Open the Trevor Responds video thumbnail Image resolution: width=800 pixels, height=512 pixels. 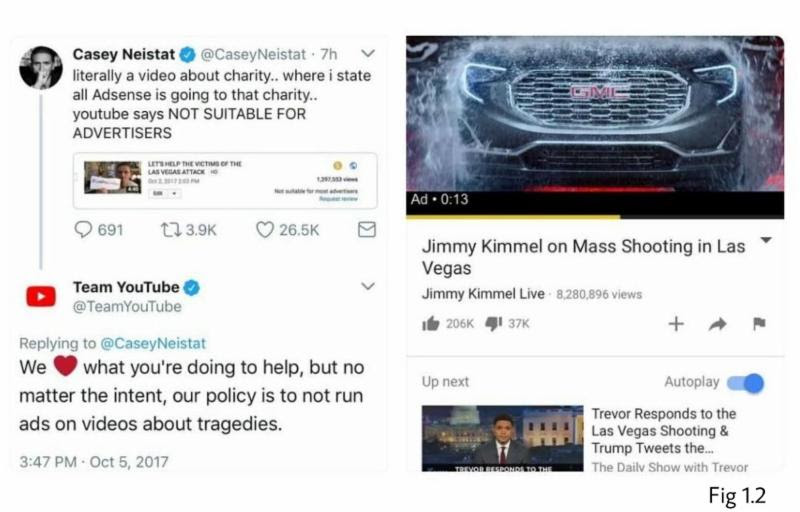pyautogui.click(x=502, y=438)
